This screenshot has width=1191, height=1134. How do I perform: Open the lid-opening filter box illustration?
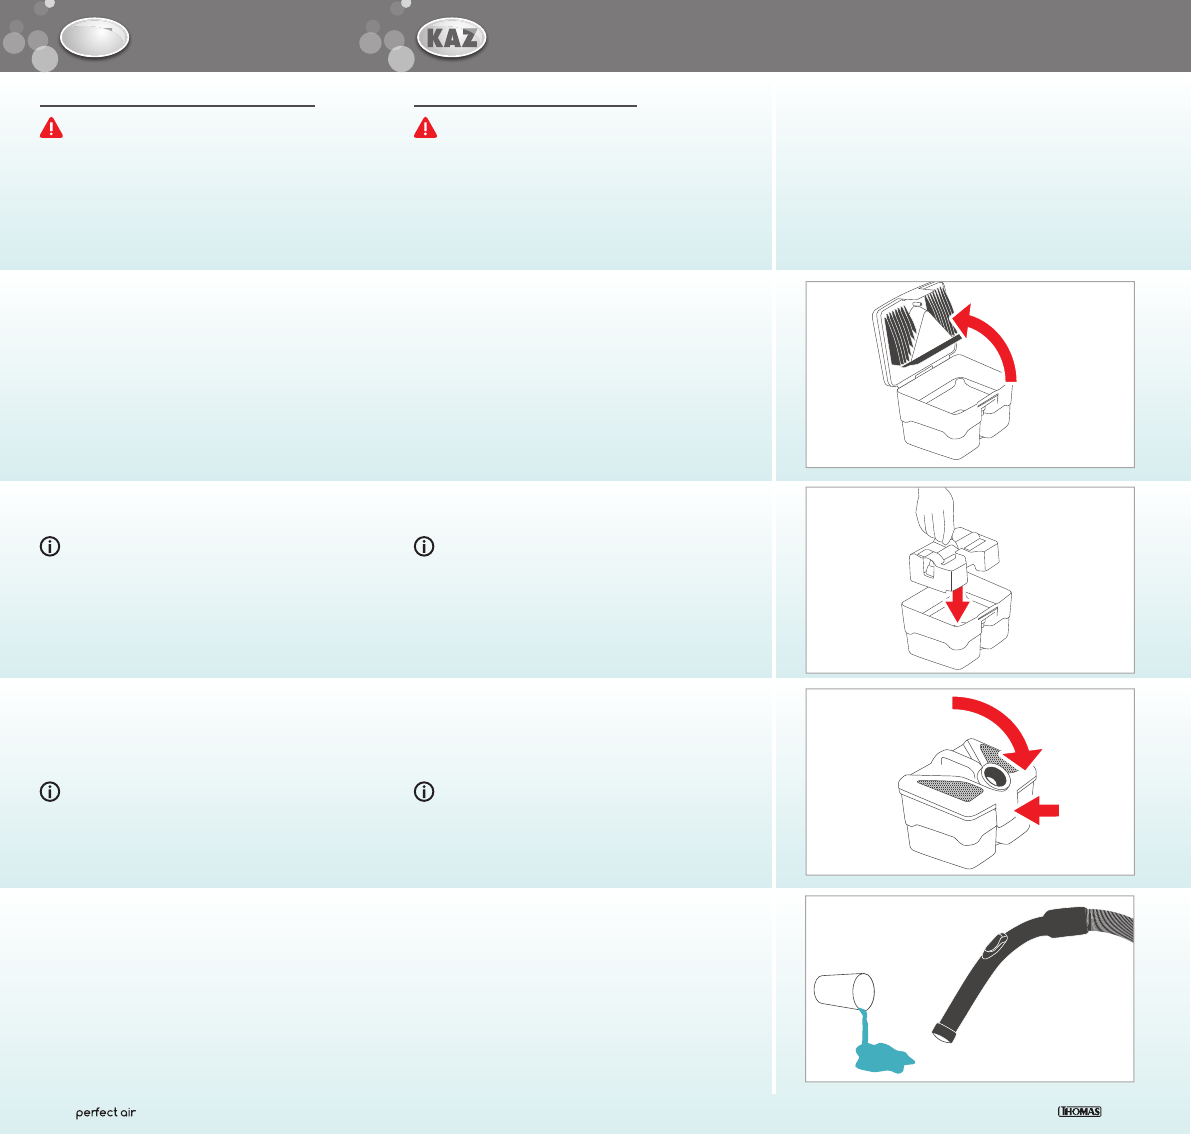point(969,374)
